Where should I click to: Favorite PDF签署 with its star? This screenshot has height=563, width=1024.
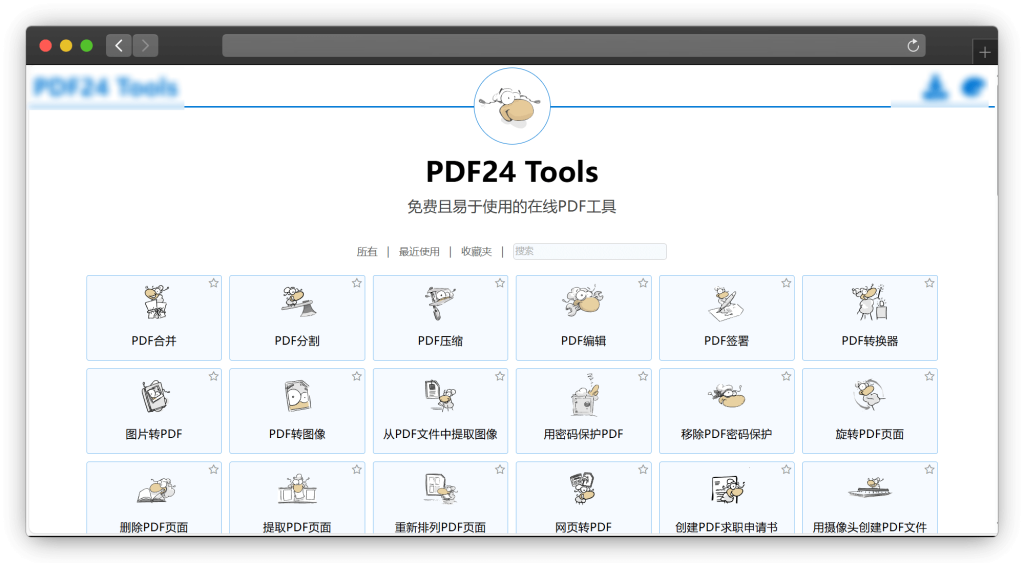[786, 283]
